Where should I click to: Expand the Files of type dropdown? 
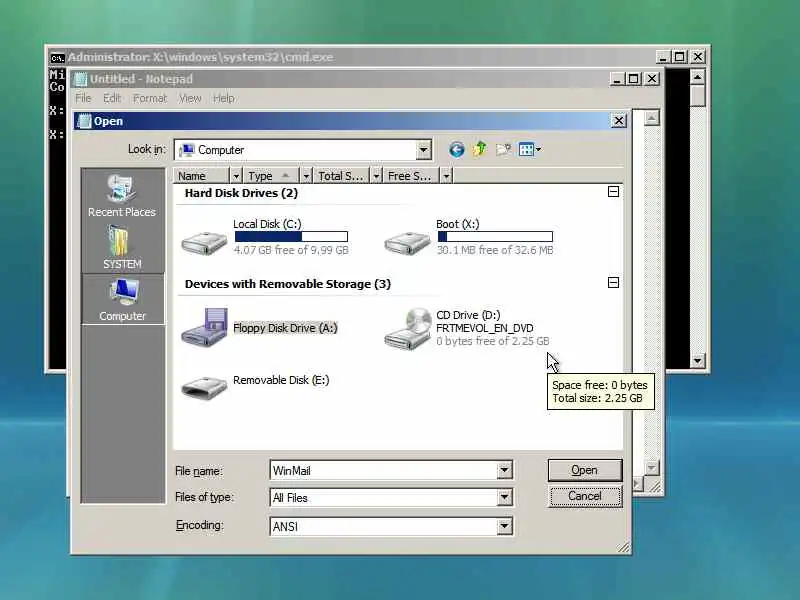[504, 497]
